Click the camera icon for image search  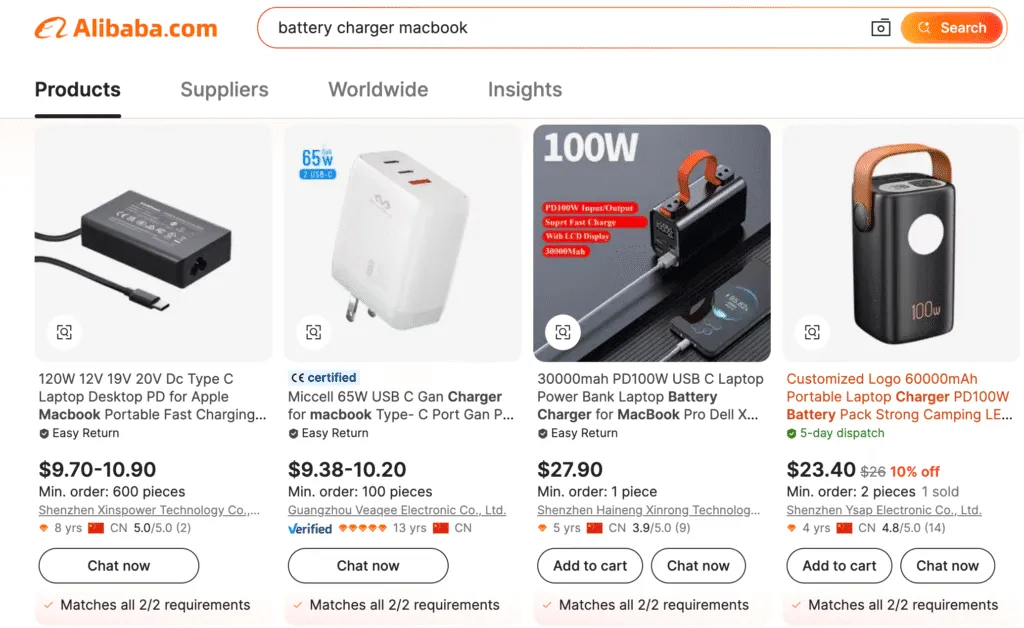click(x=881, y=27)
